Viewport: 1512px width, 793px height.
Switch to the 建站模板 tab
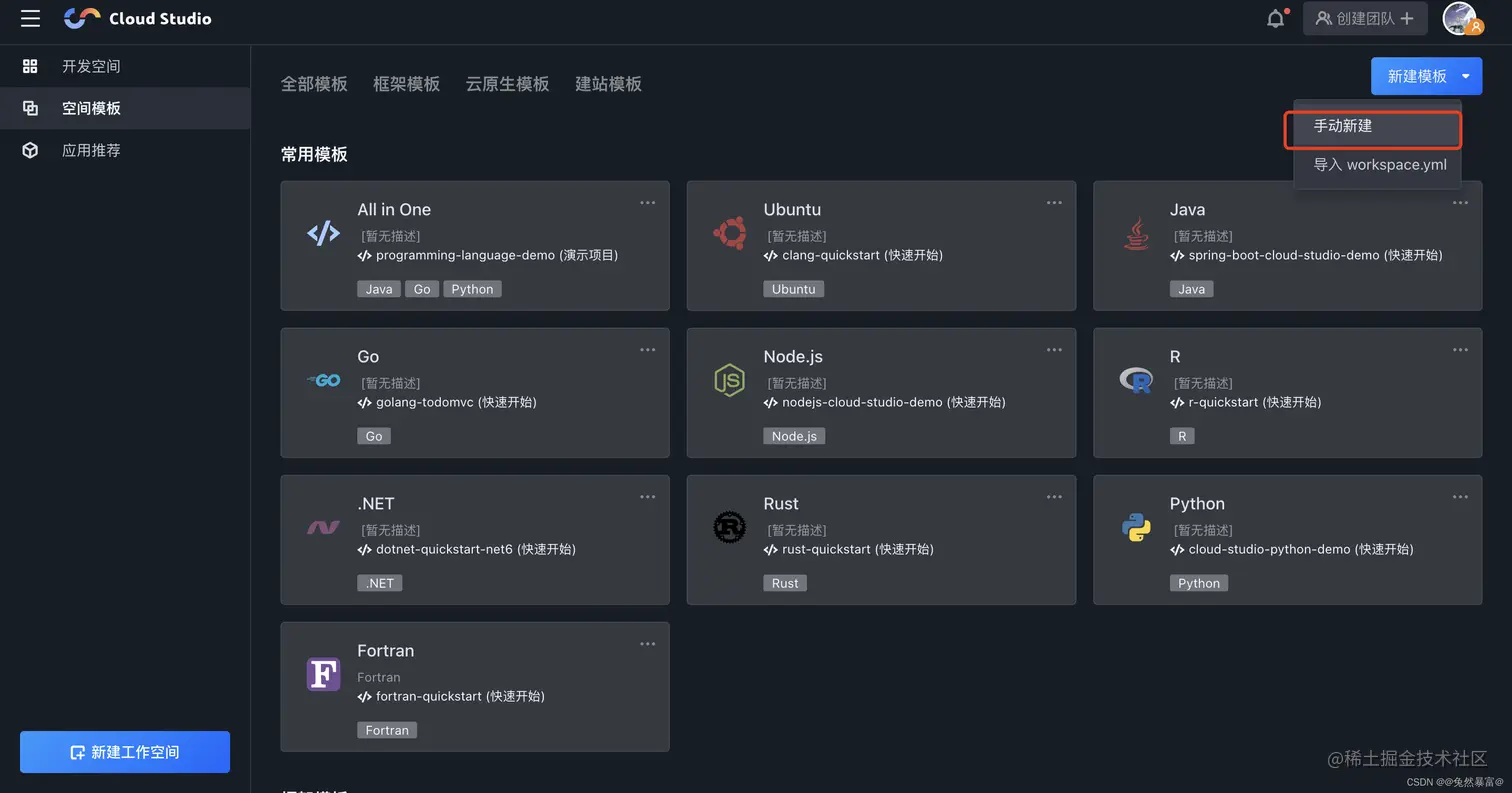(608, 84)
